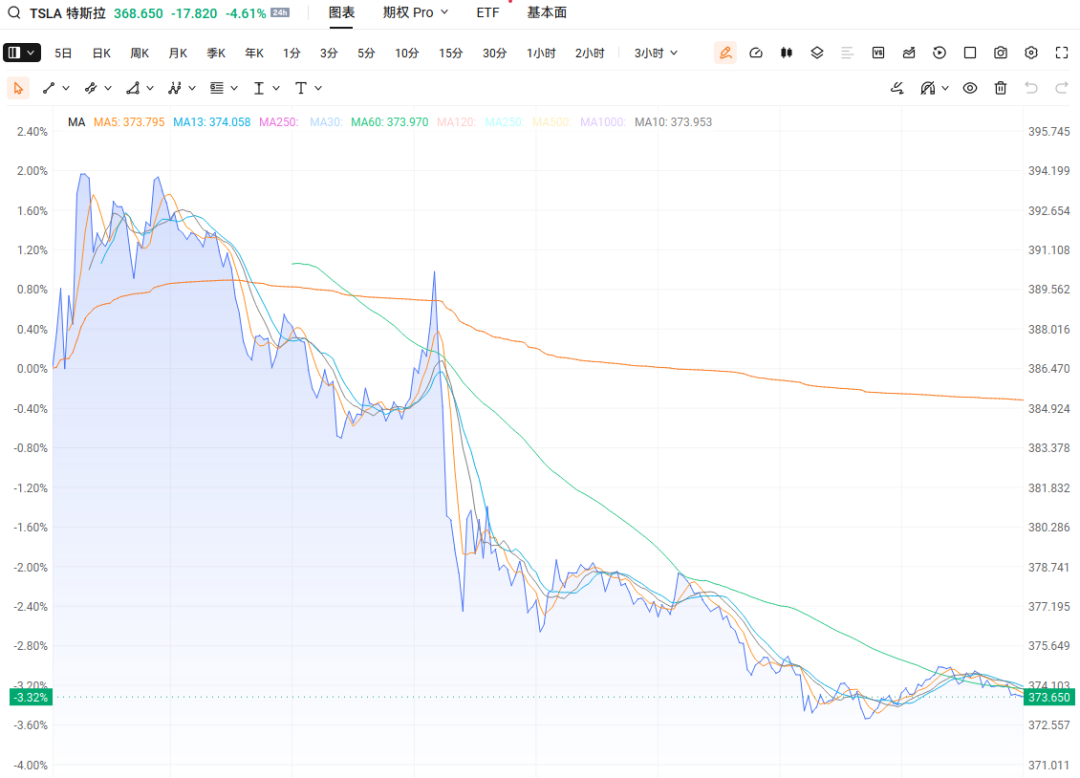Viewport: 1080px width, 778px height.
Task: Take a chart snapshot with camera icon
Action: point(1001,53)
